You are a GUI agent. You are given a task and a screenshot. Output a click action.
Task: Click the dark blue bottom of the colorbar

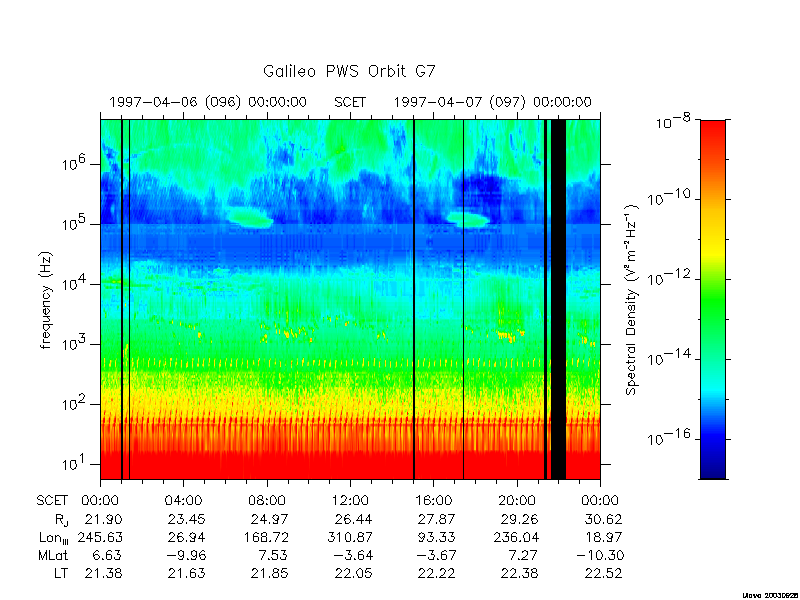(x=713, y=469)
